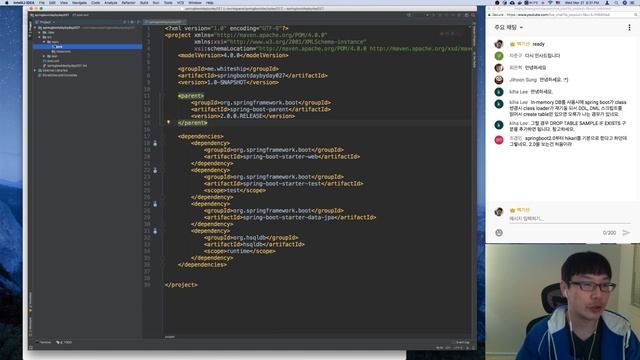Expand External Libraries node

pyautogui.click(x=36, y=70)
